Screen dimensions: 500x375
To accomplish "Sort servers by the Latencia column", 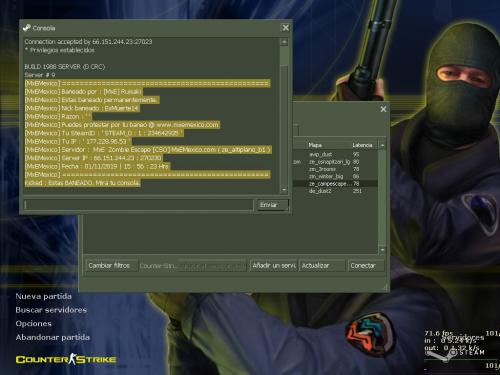I will (x=362, y=145).
